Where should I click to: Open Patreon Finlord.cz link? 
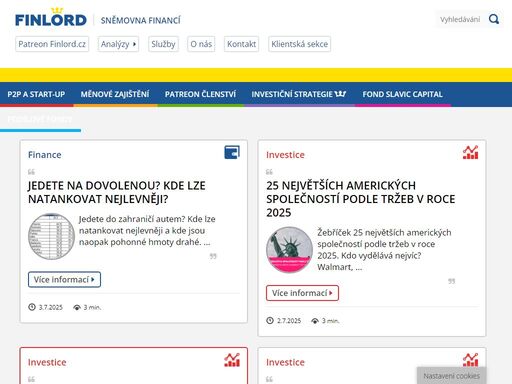pos(52,44)
